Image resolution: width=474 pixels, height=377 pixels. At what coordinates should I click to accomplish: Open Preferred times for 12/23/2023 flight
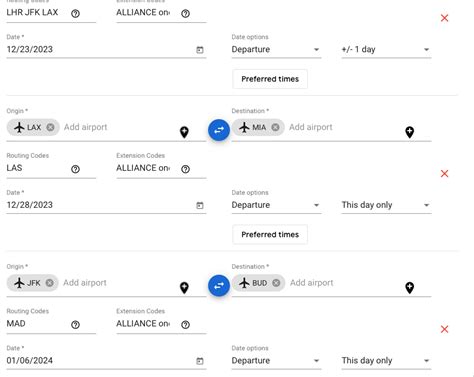pos(270,79)
